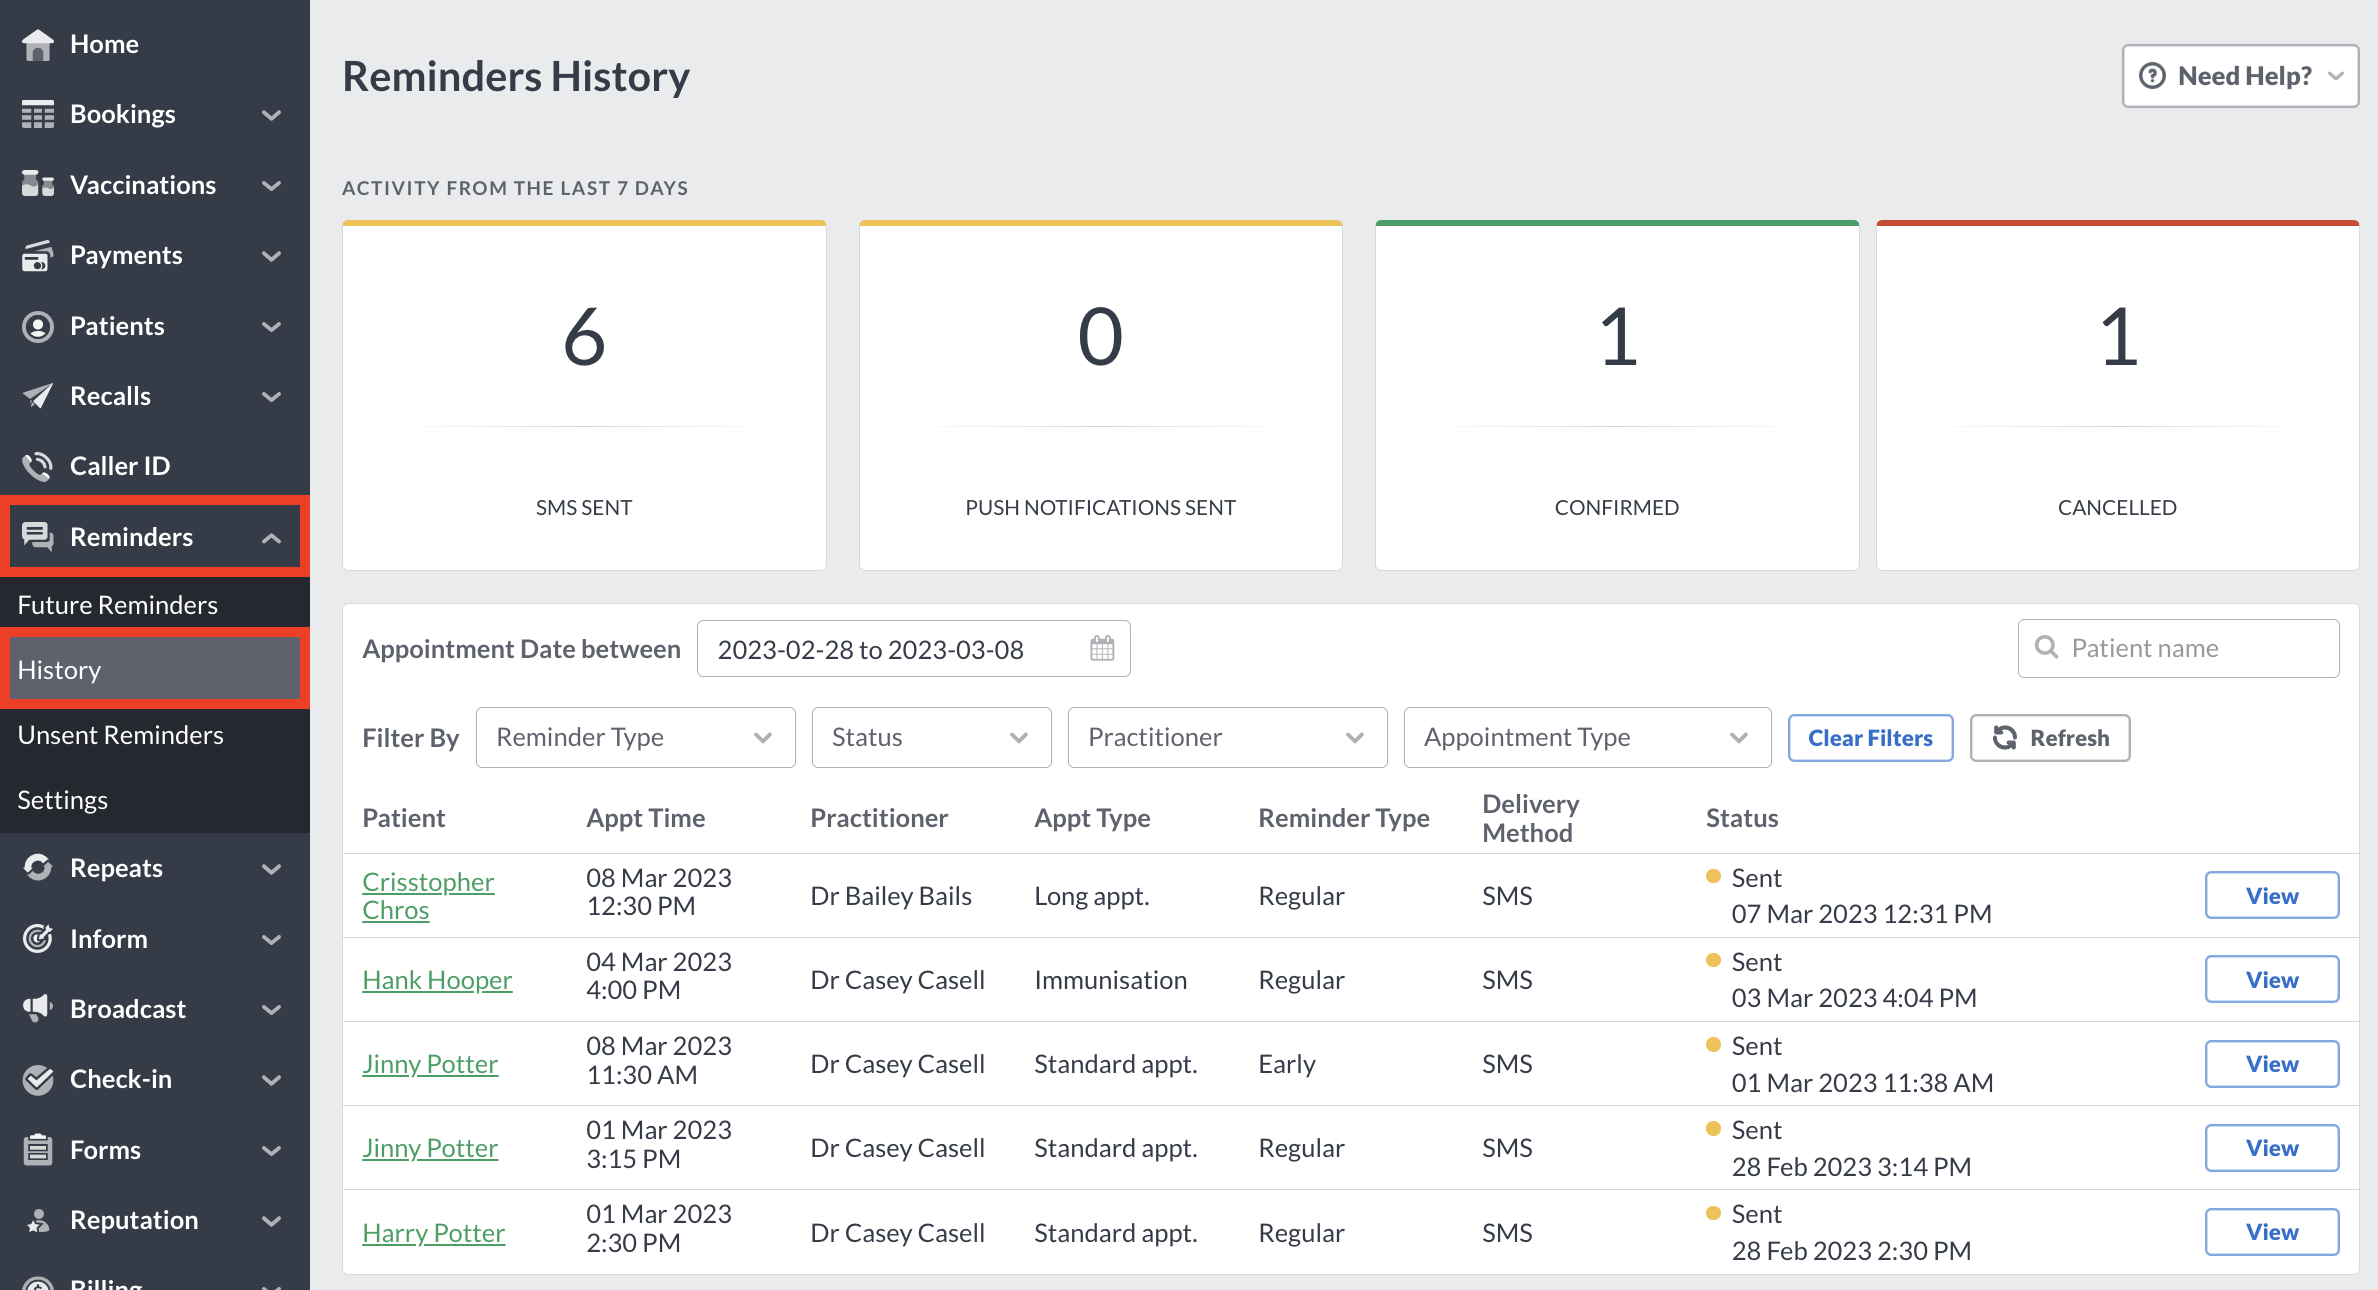
Task: Click the Forms clipboard icon
Action: (38, 1150)
